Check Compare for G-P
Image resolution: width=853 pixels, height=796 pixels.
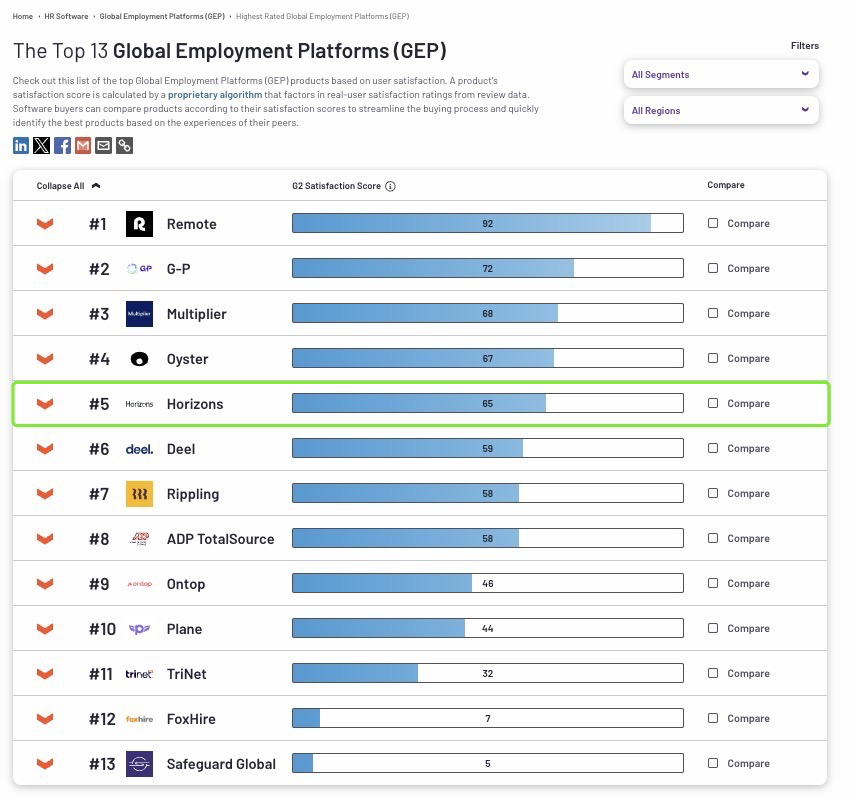(x=713, y=268)
